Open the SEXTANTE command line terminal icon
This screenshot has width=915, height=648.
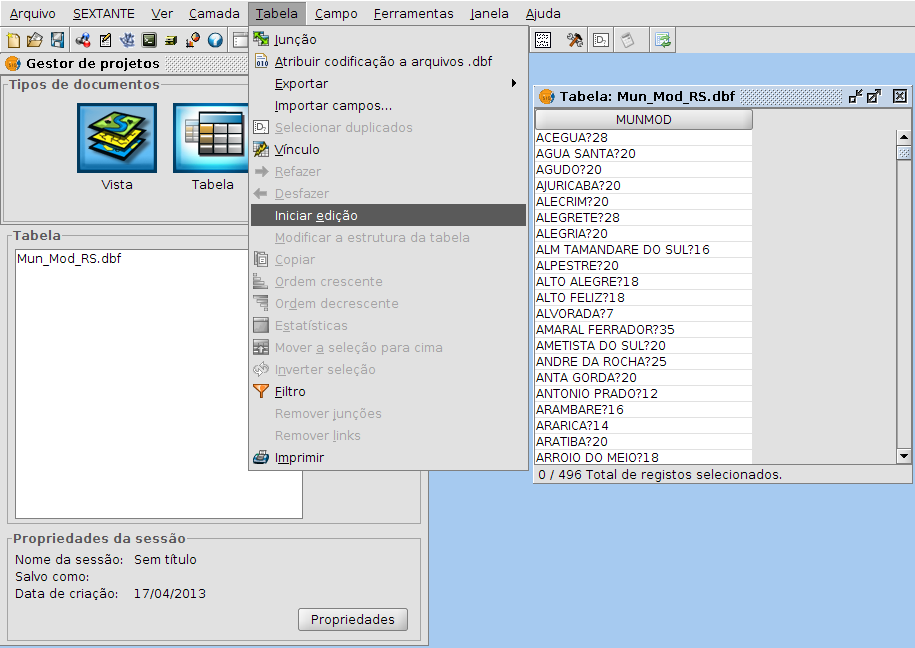pos(149,40)
